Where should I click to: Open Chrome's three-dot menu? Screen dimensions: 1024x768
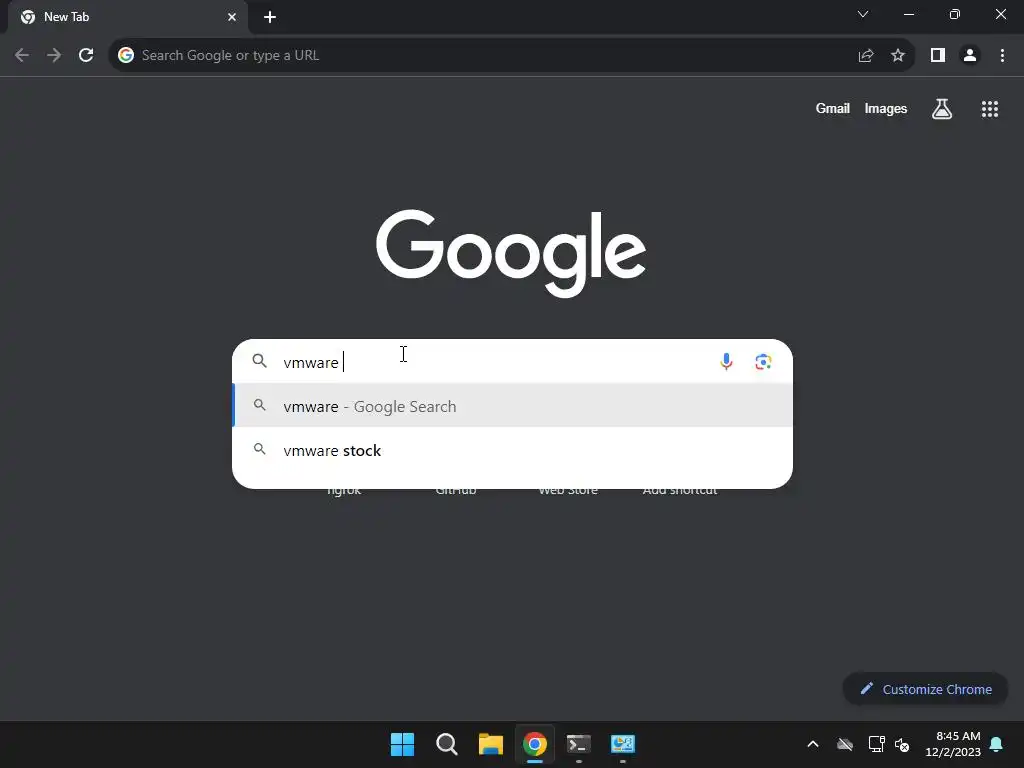[1002, 56]
